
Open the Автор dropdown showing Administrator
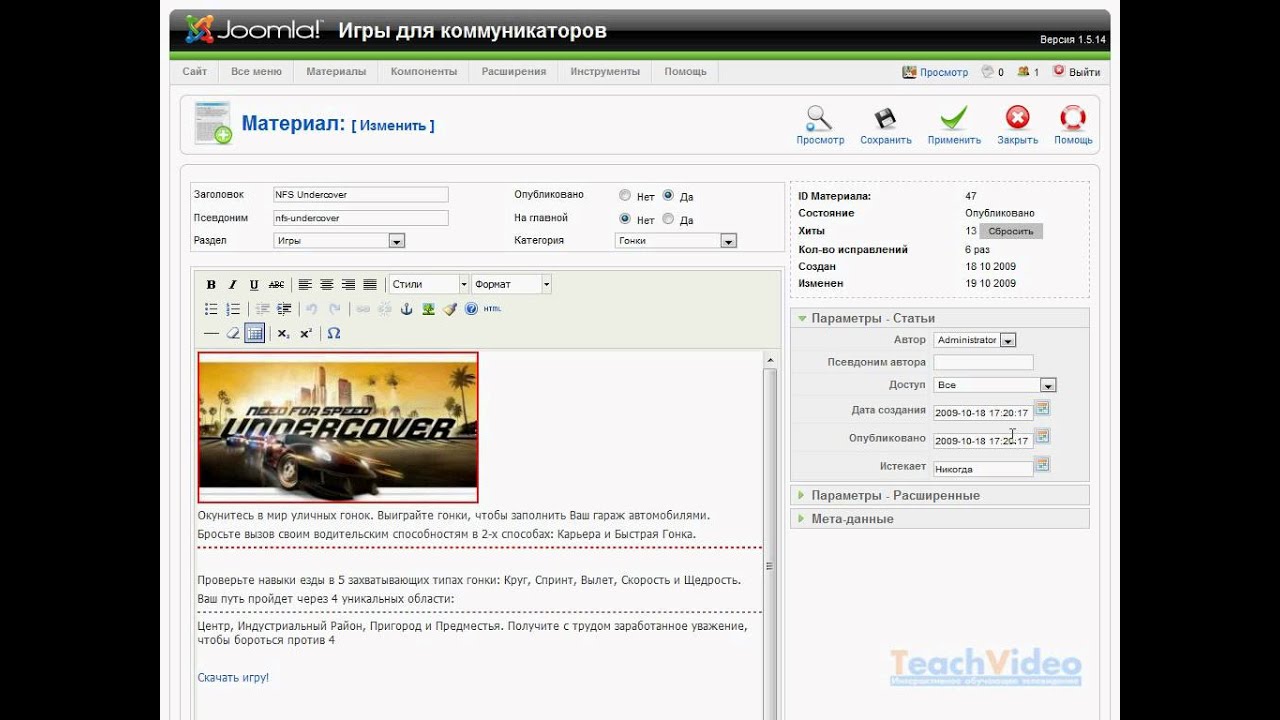point(975,340)
